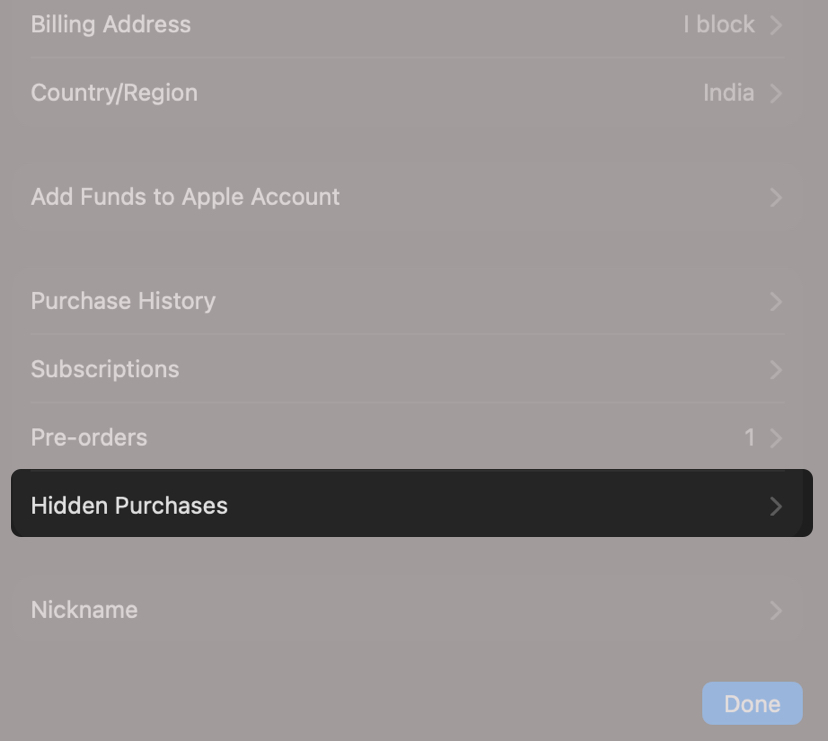The image size is (828, 741).
Task: Click the pre-orders count badge showing 1
Action: (x=750, y=437)
